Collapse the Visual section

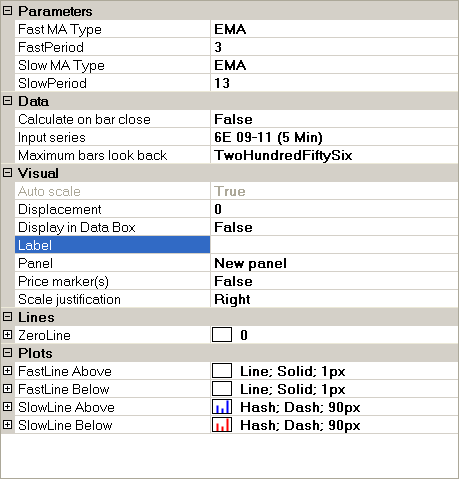coord(7,173)
